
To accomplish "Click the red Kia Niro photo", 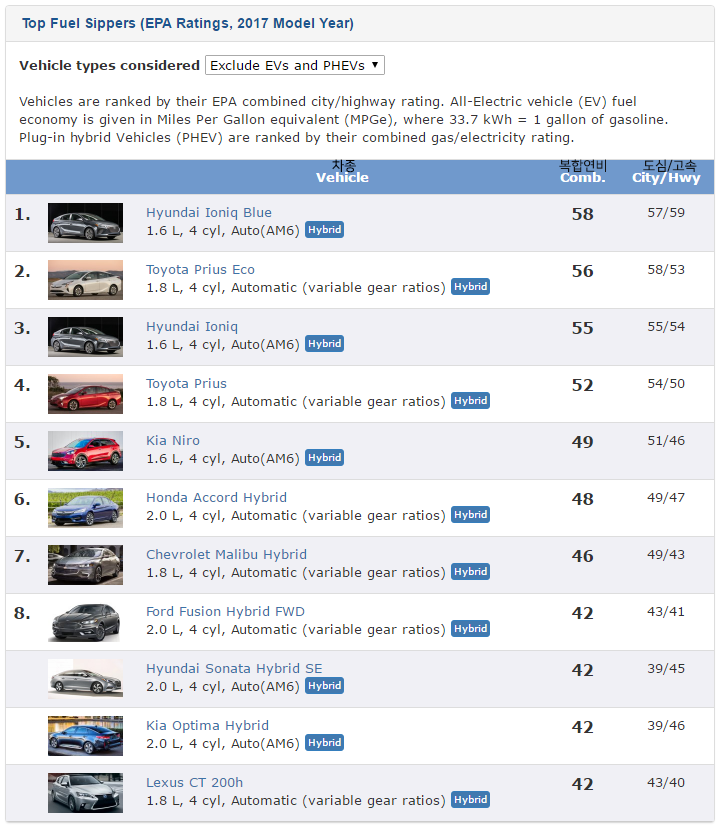I will [x=85, y=451].
